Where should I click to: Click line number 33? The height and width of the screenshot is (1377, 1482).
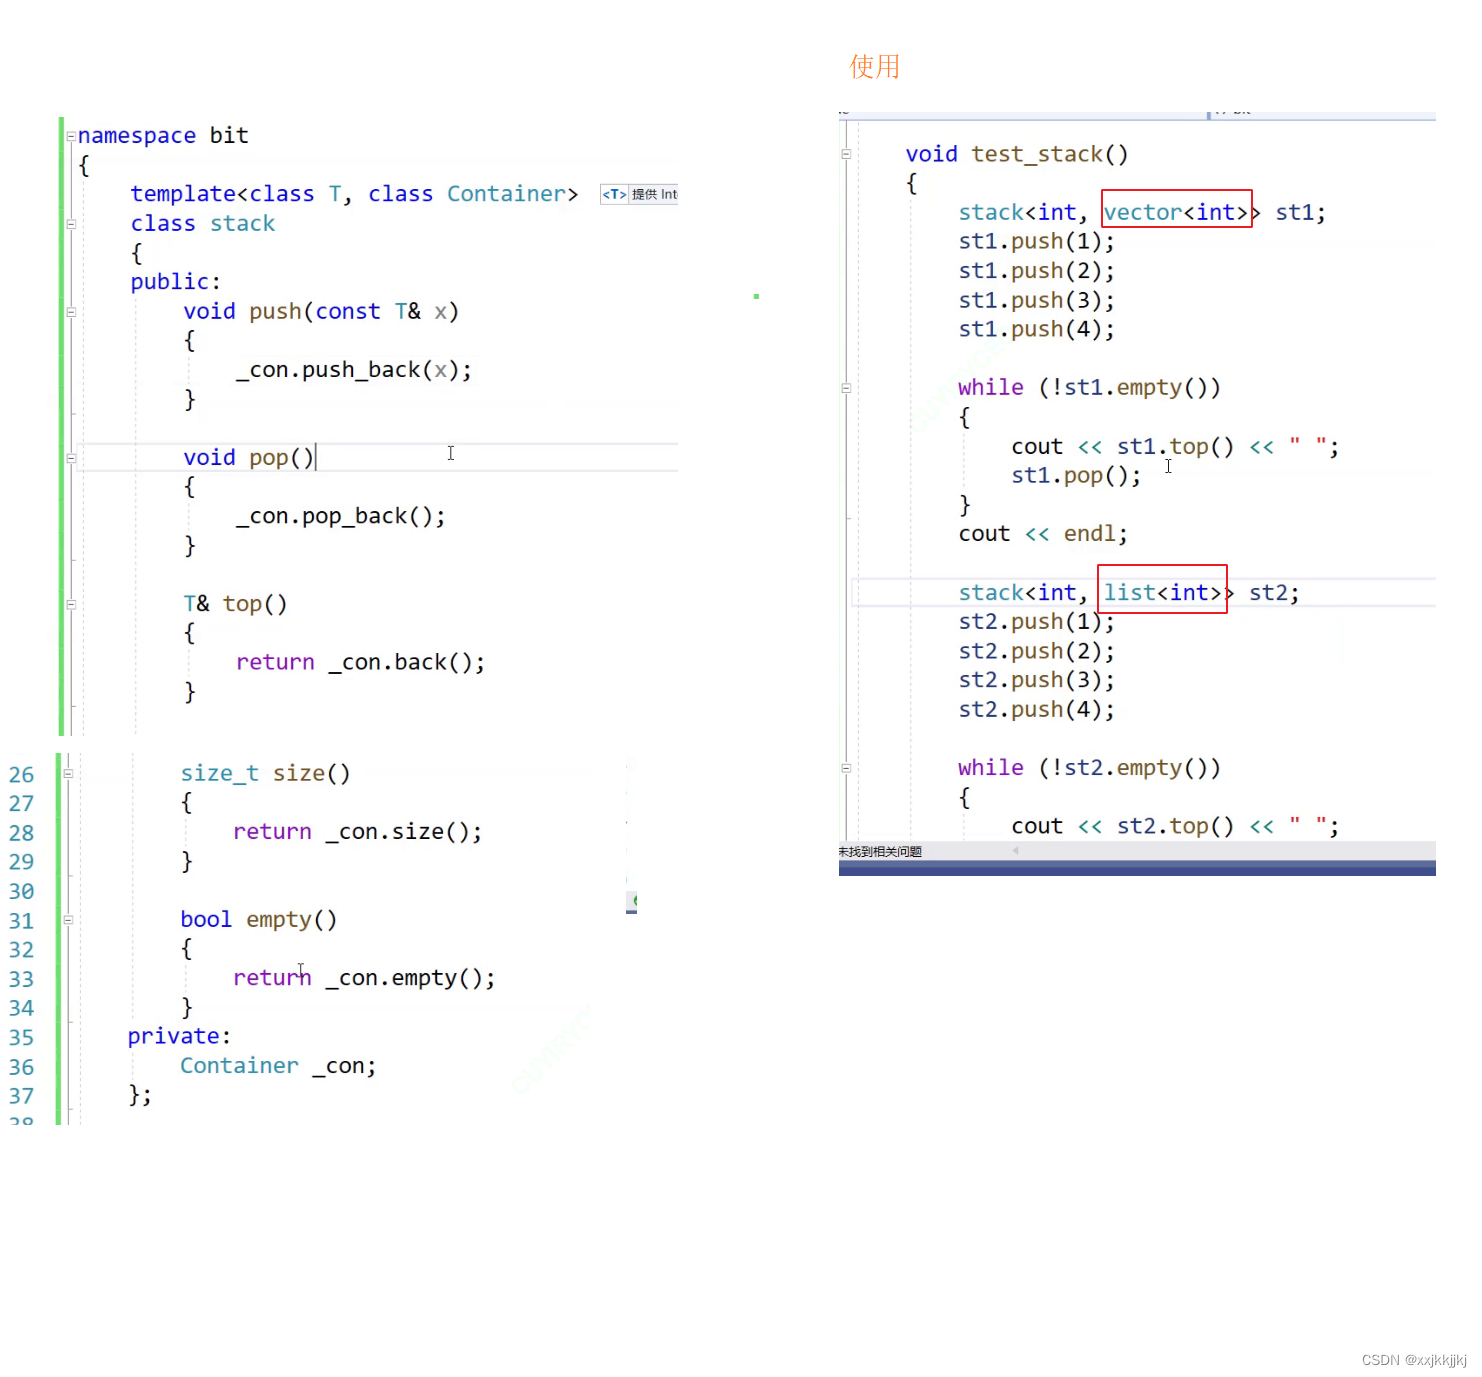click(x=21, y=979)
